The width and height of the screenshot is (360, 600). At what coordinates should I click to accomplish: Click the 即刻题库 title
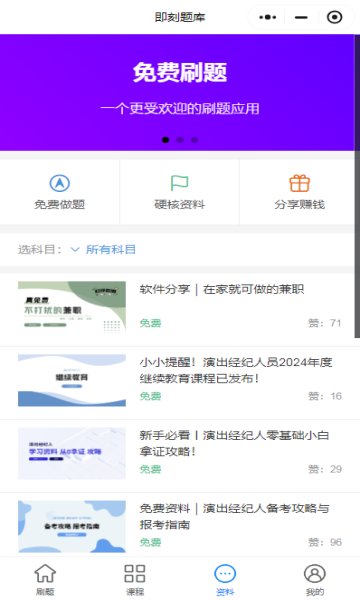pos(180,17)
